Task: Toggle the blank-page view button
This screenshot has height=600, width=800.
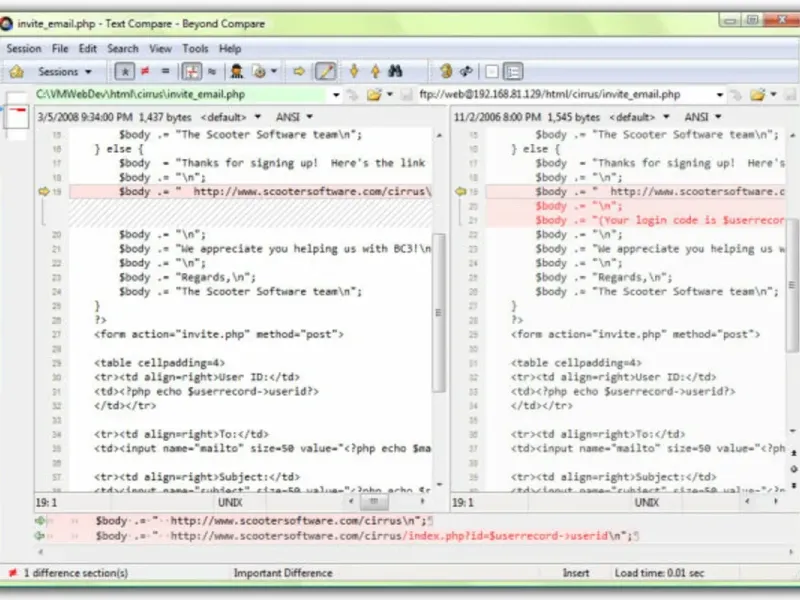Action: pos(492,71)
